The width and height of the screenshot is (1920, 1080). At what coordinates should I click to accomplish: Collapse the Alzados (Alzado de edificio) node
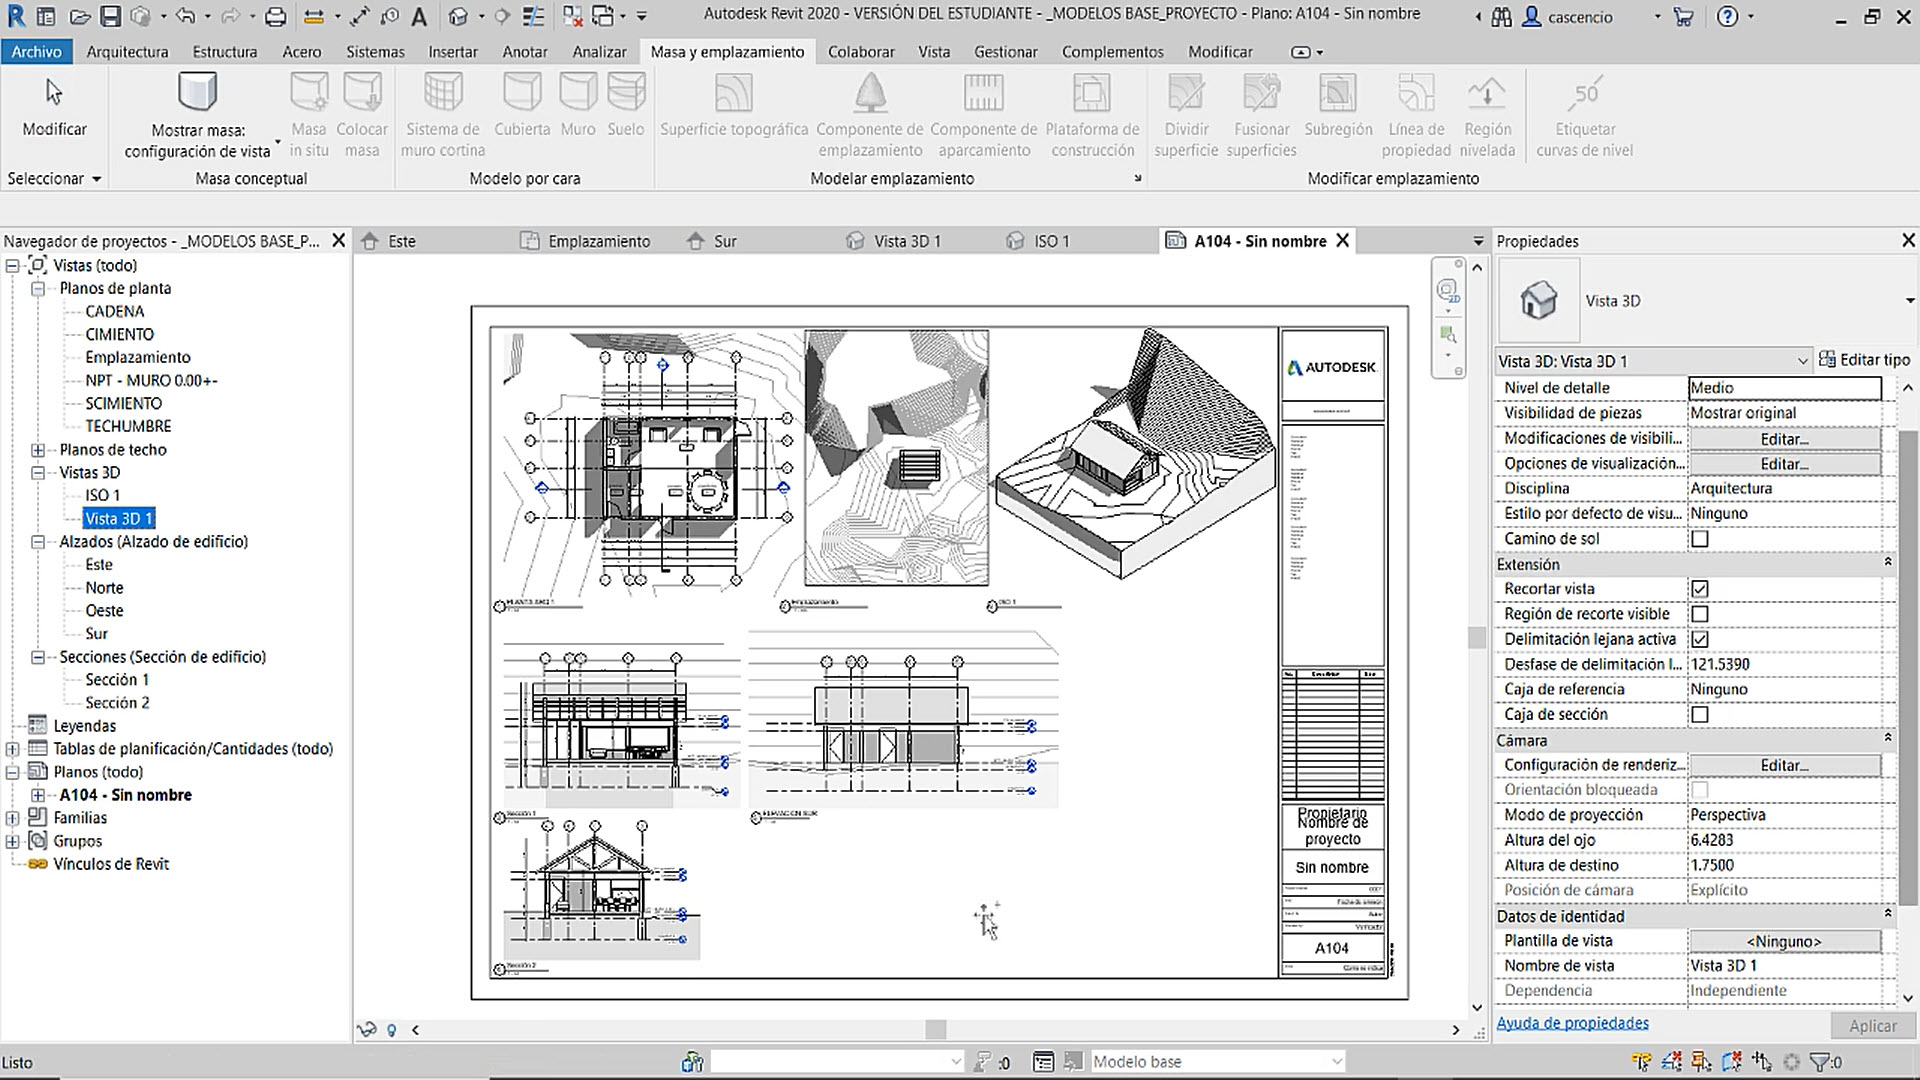[x=38, y=542]
